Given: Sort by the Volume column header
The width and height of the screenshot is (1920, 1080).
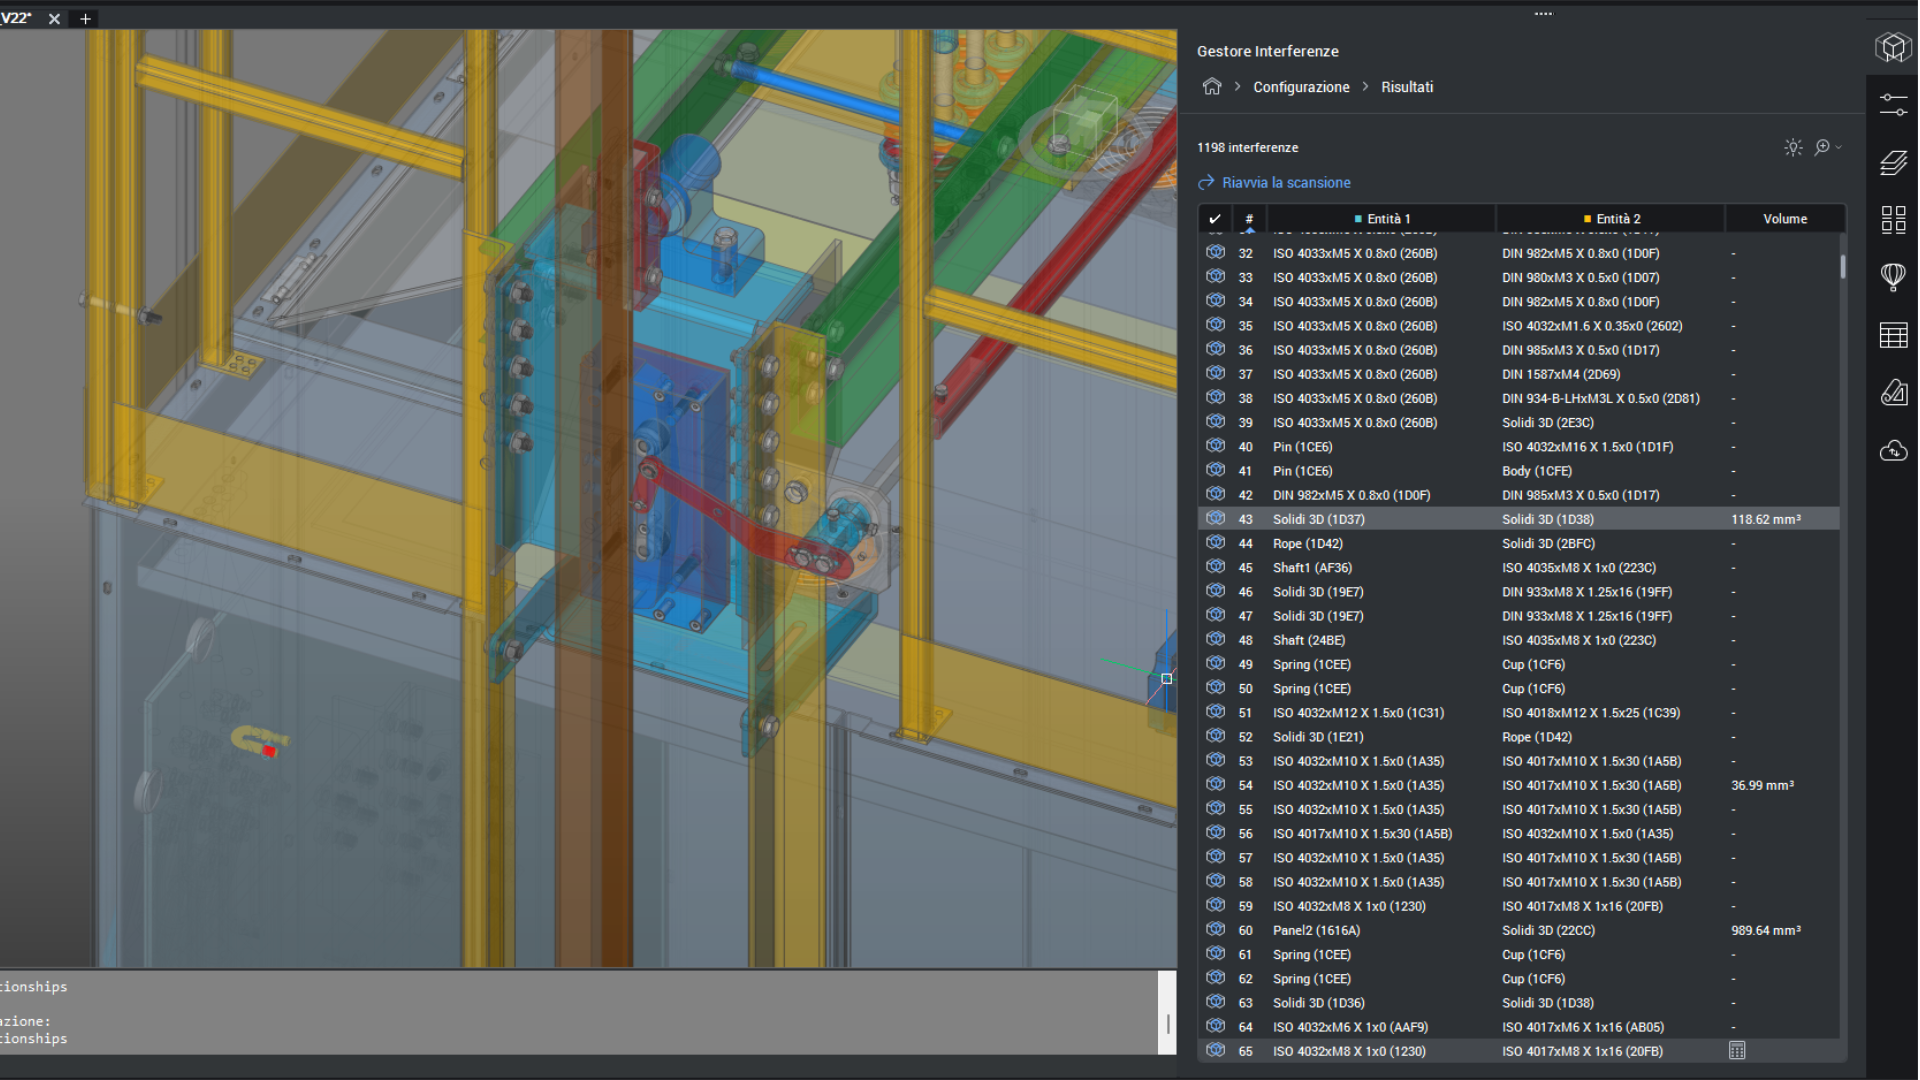Looking at the screenshot, I should pyautogui.click(x=1784, y=219).
